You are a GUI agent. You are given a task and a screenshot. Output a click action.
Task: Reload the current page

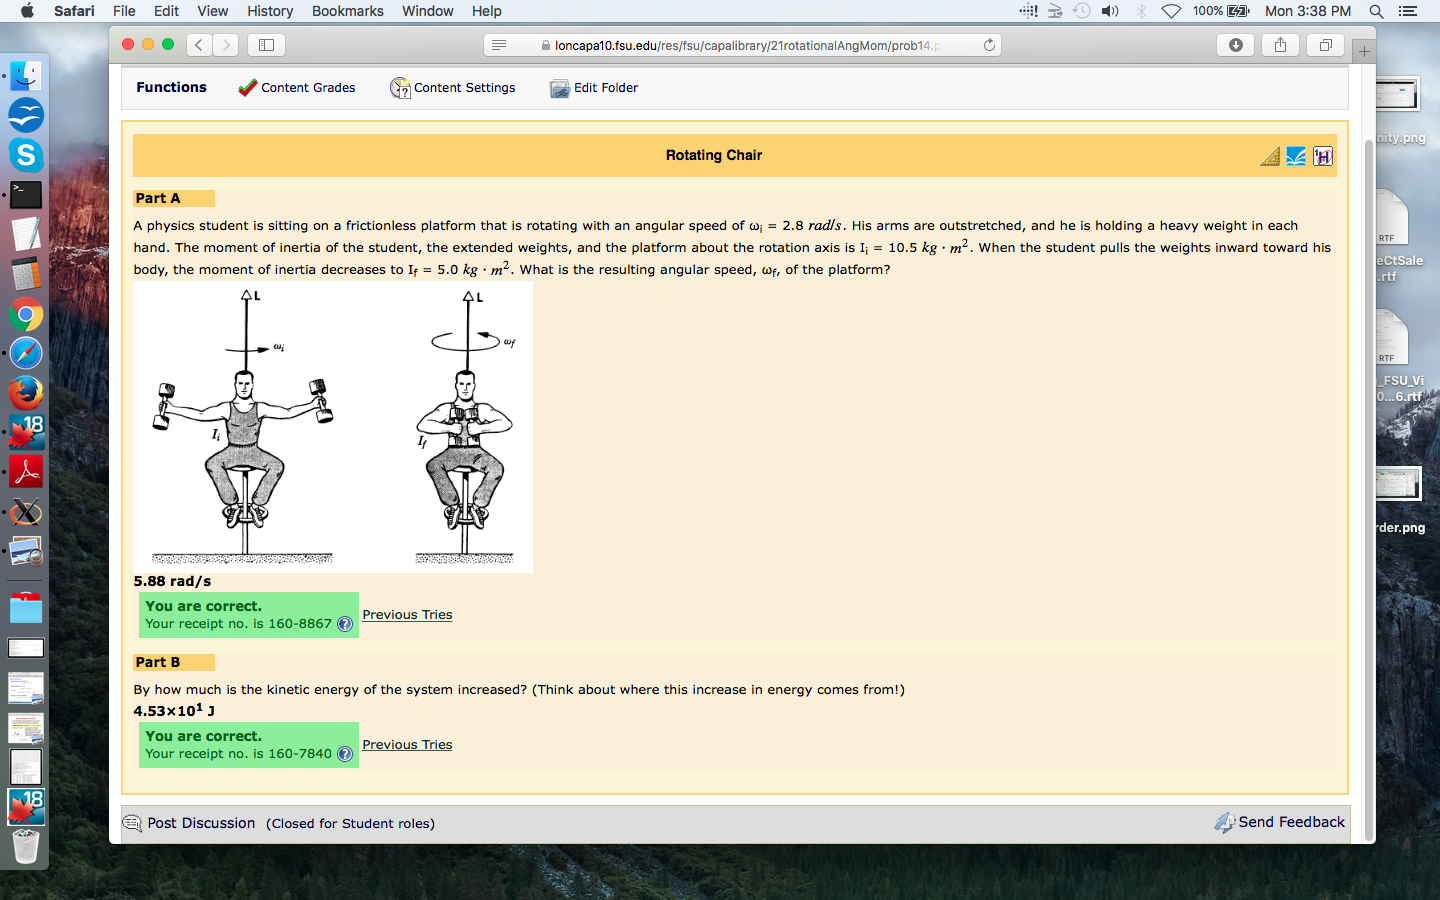click(x=989, y=45)
